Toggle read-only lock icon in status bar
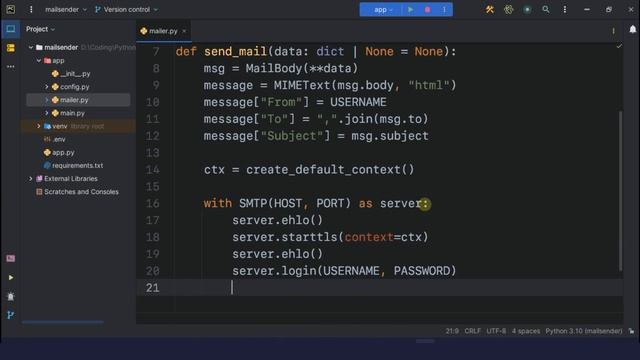Screen dimensions: 640x360 click(x=631, y=331)
